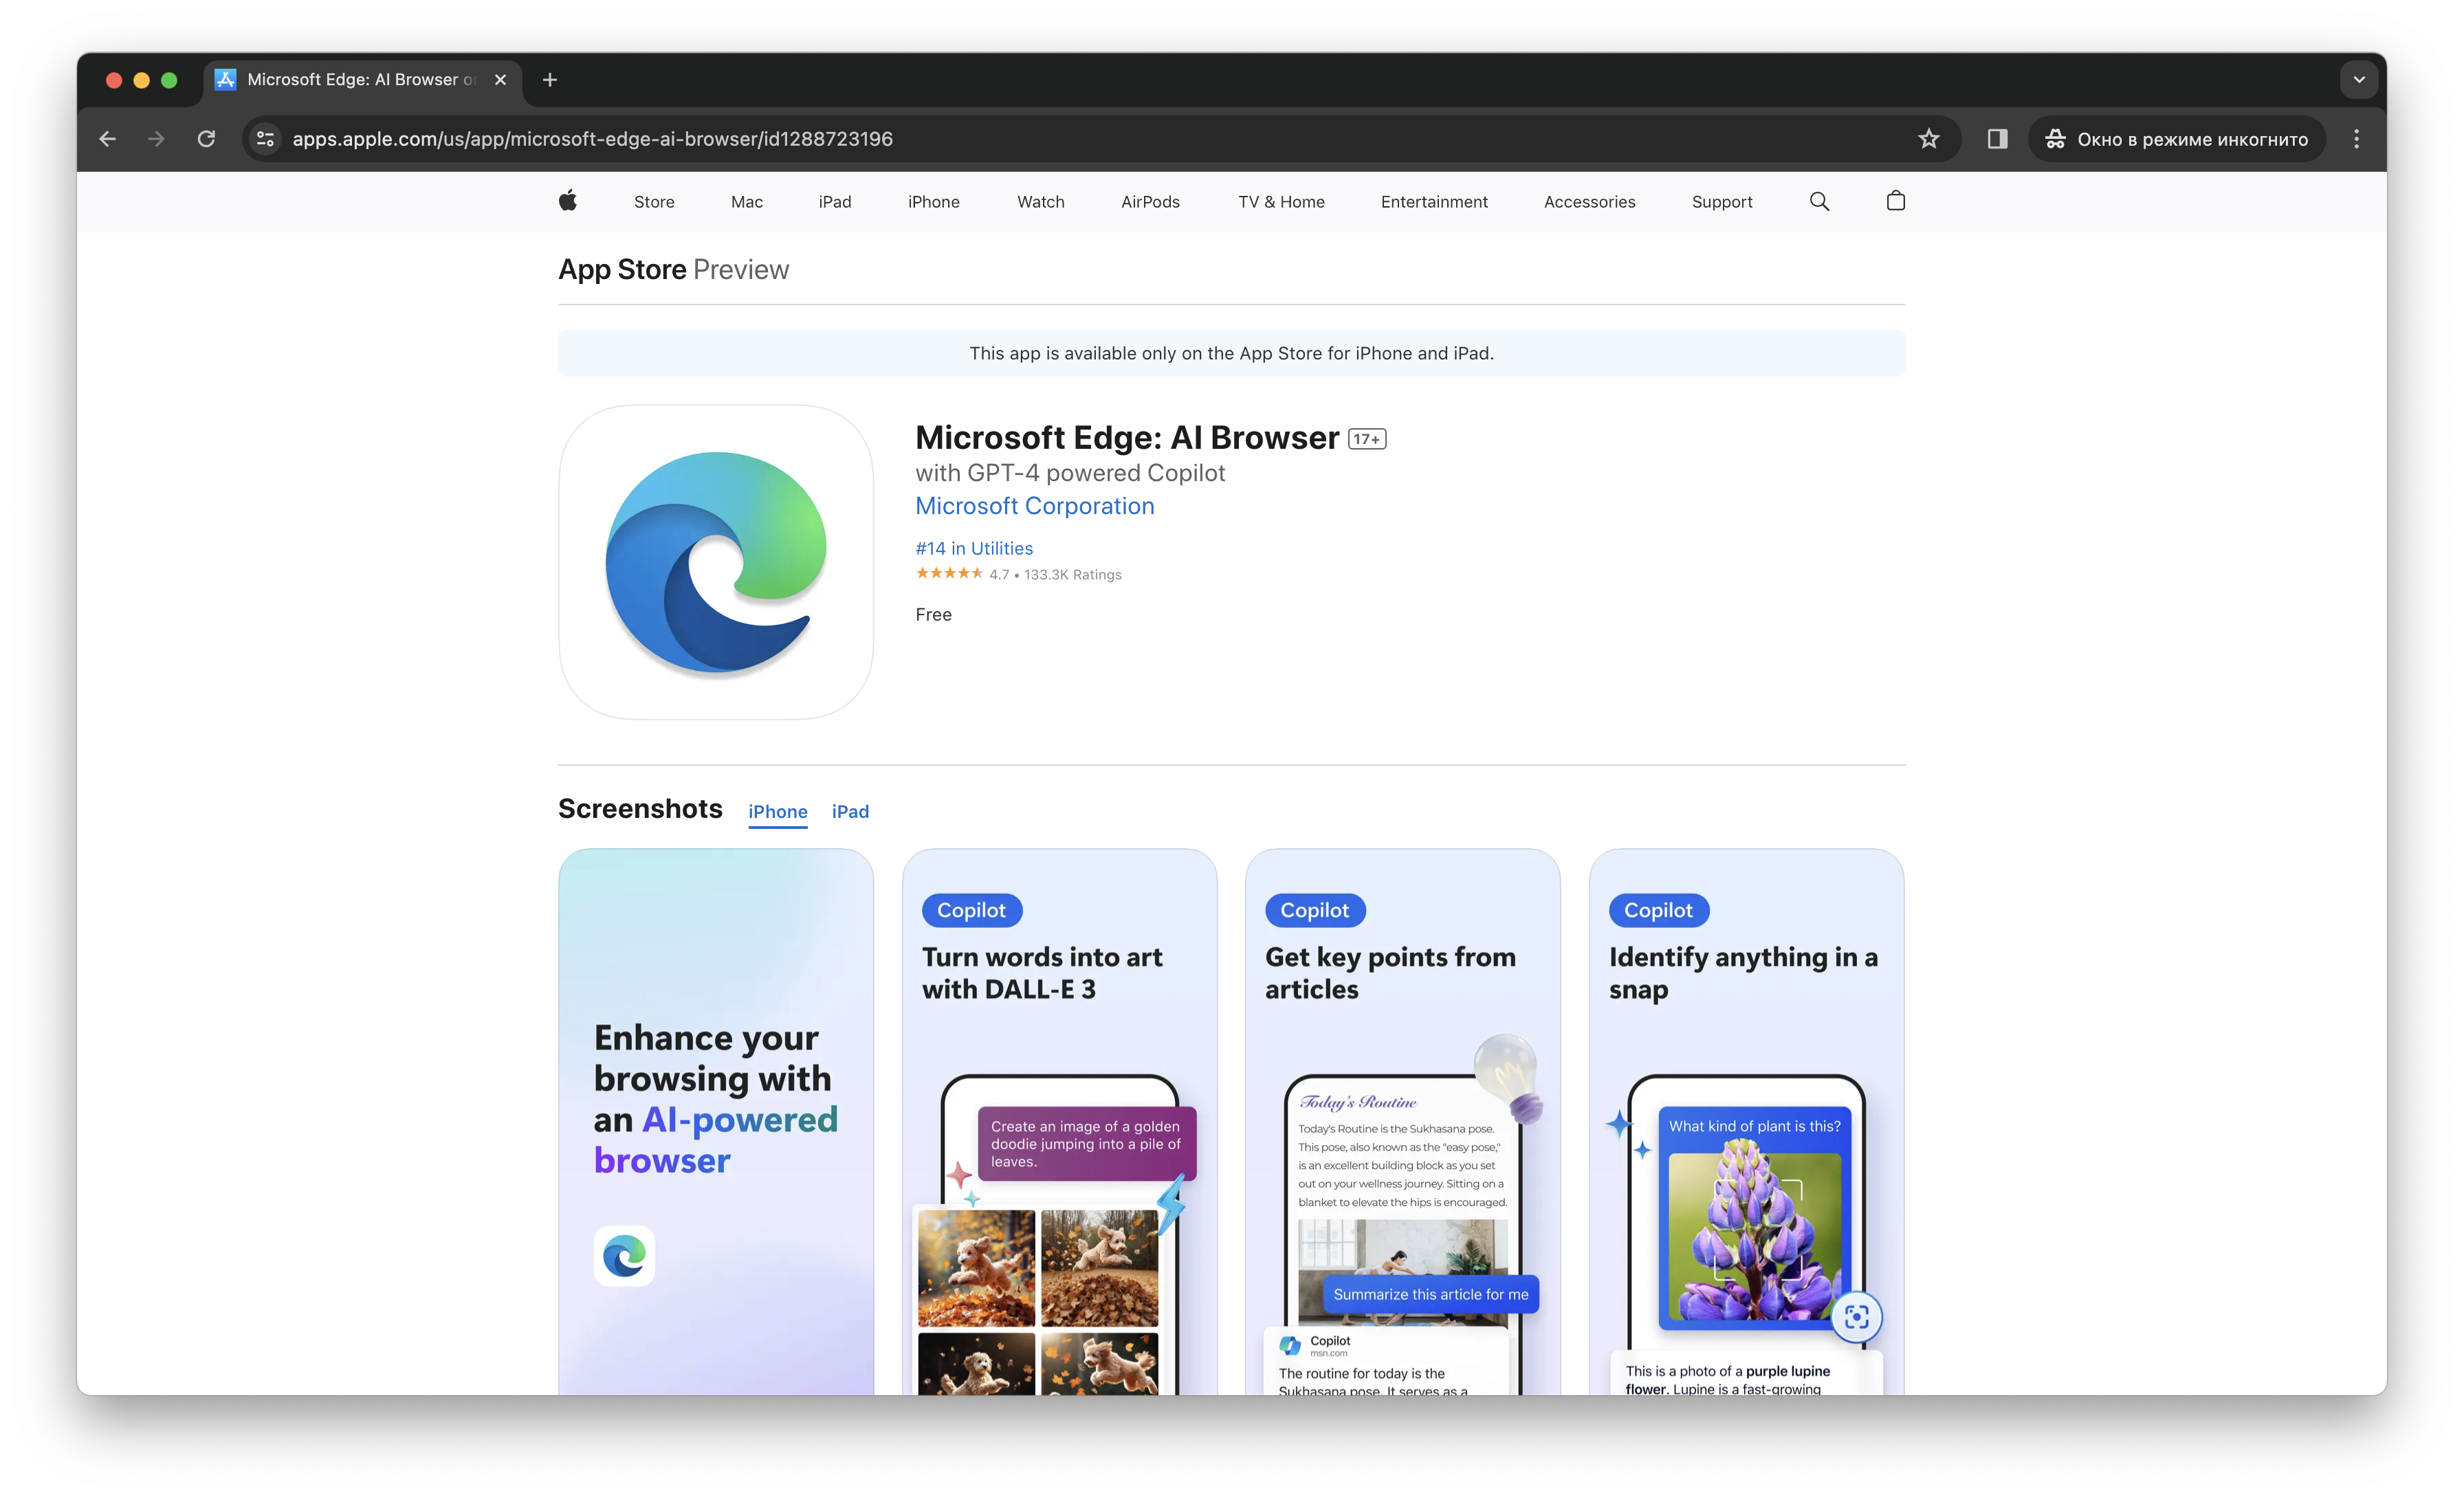Image resolution: width=2464 pixels, height=1497 pixels.
Task: Expand the tab search dropdown arrow
Action: click(2358, 80)
